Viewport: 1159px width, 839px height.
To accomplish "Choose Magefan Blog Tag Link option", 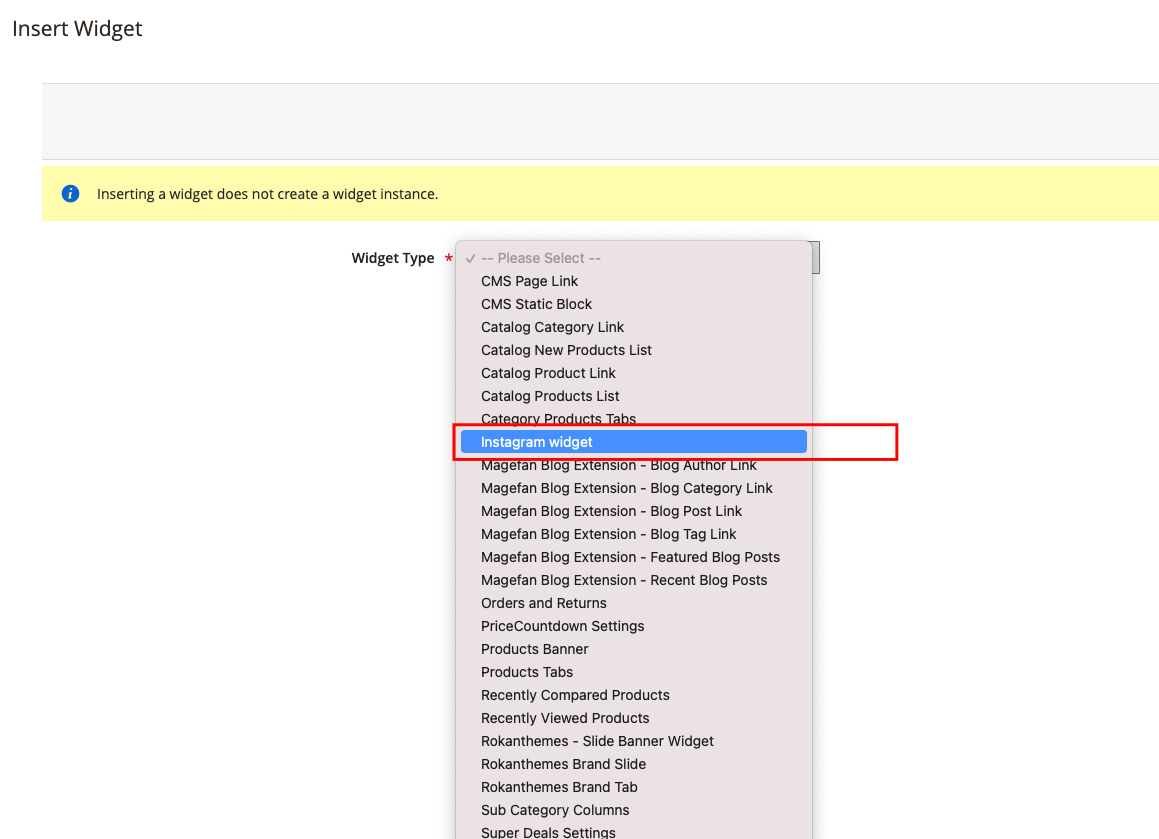I will coord(633,534).
